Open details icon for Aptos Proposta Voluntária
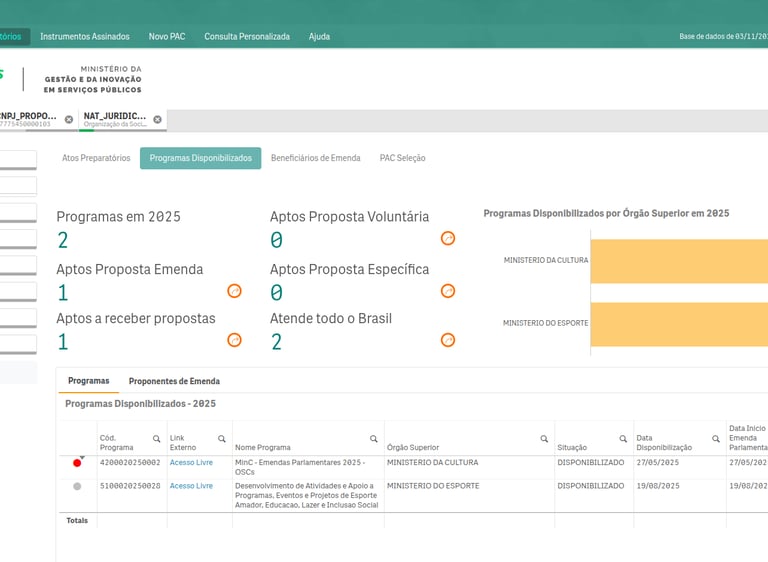768x562 pixels. click(x=448, y=238)
